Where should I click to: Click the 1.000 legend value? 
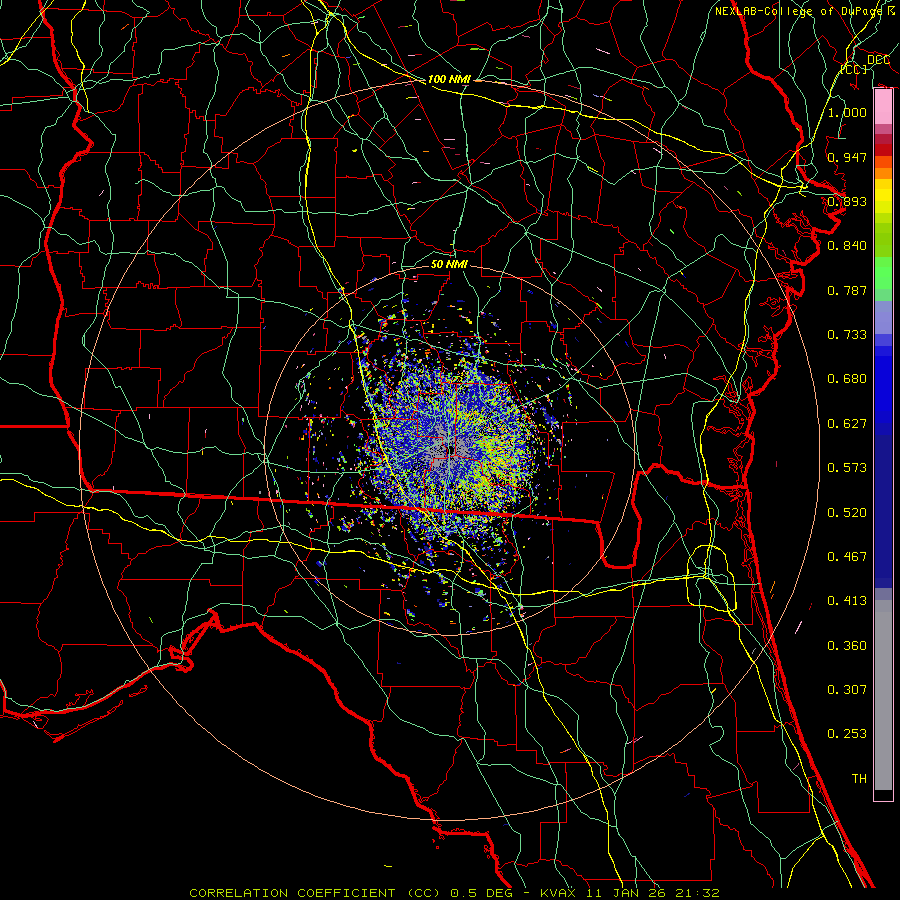coord(847,112)
